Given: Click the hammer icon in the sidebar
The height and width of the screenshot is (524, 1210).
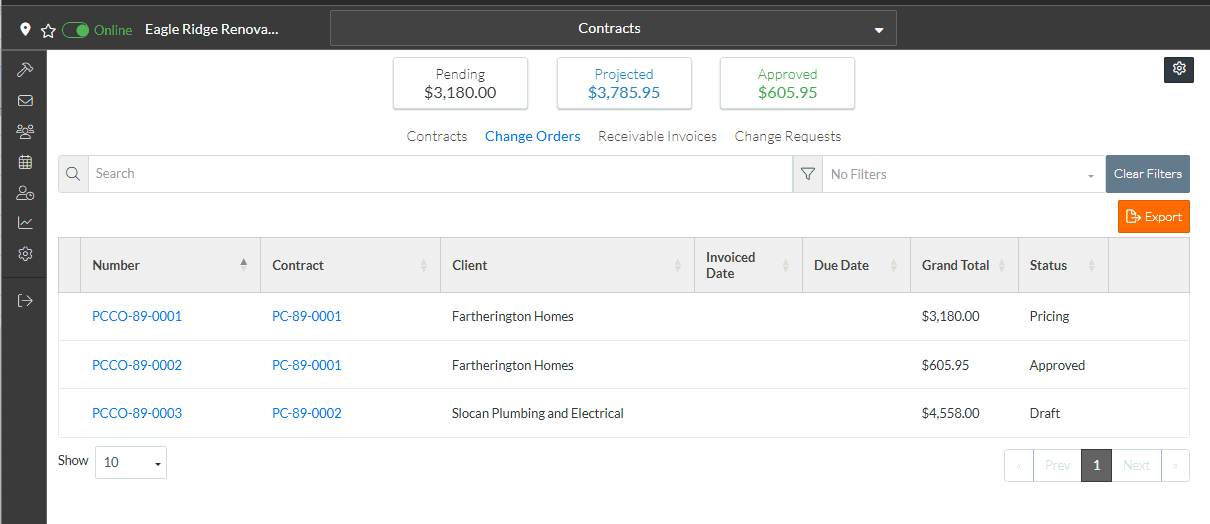Looking at the screenshot, I should (x=26, y=70).
